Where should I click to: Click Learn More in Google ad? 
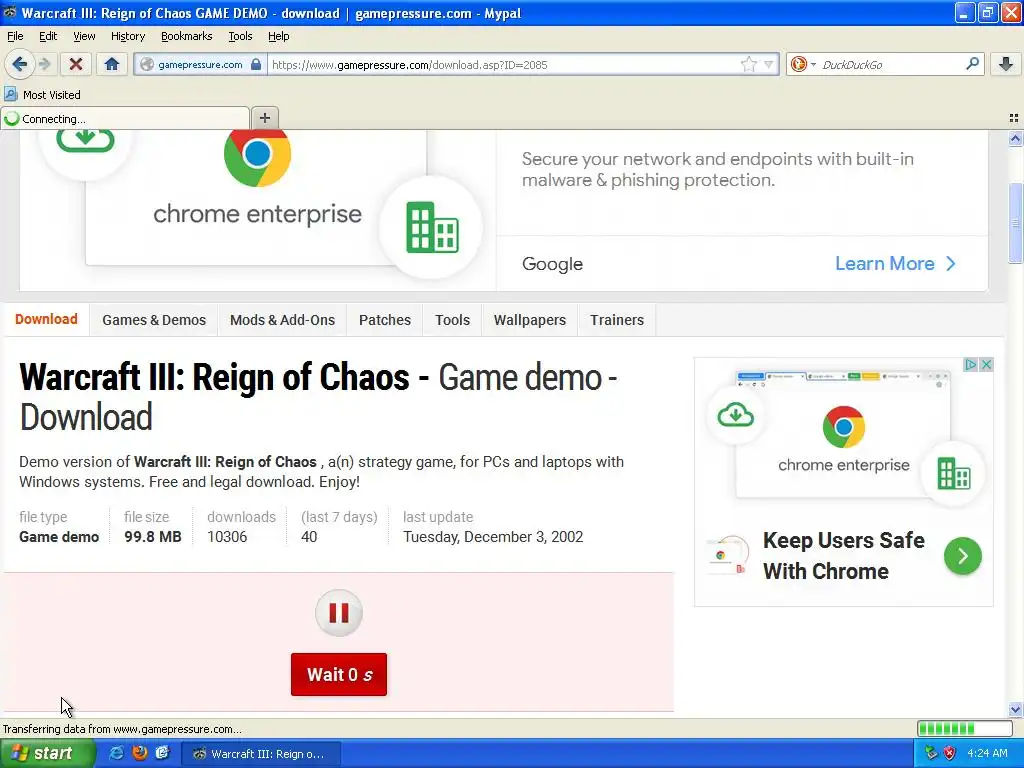[x=895, y=263]
